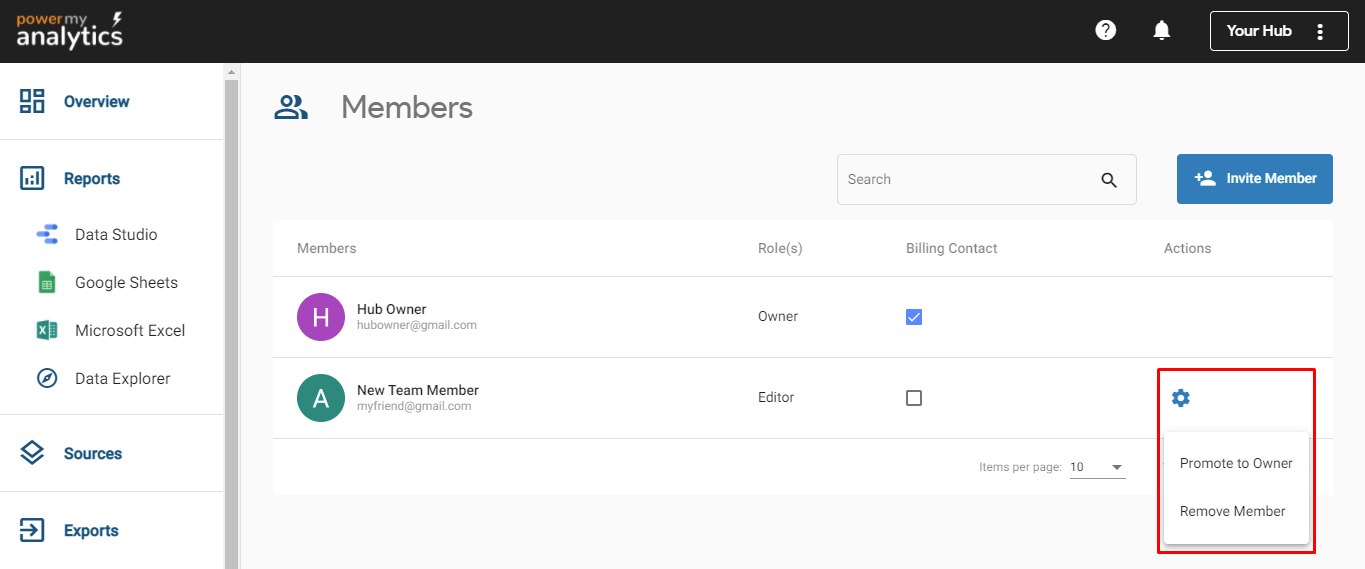Open the items per page dropdown
The width and height of the screenshot is (1365, 569).
point(1097,467)
